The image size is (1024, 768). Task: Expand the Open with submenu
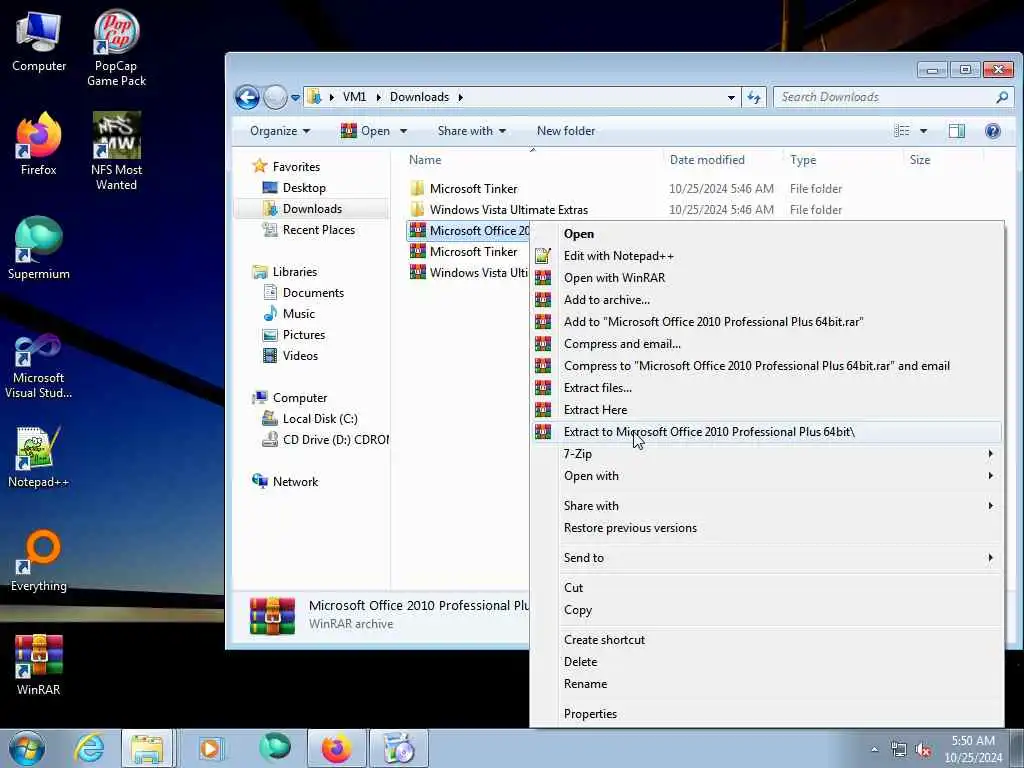coord(766,476)
